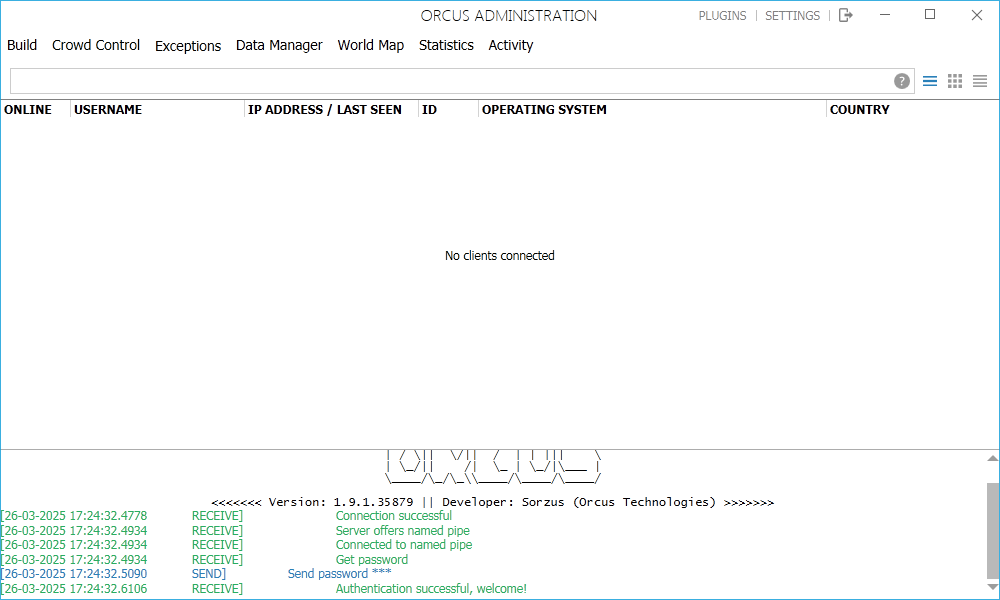Screen dimensions: 1000x600
Task: Sort by the USERNAME column header
Action: click(108, 110)
